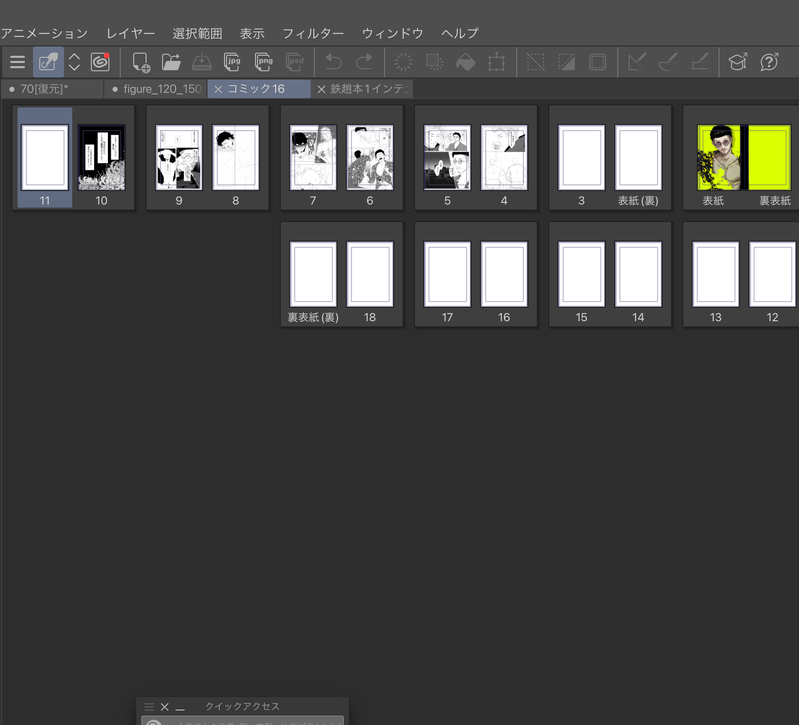This screenshot has height=725, width=799.
Task: Select page 12 thumbnail
Action: tap(772, 274)
